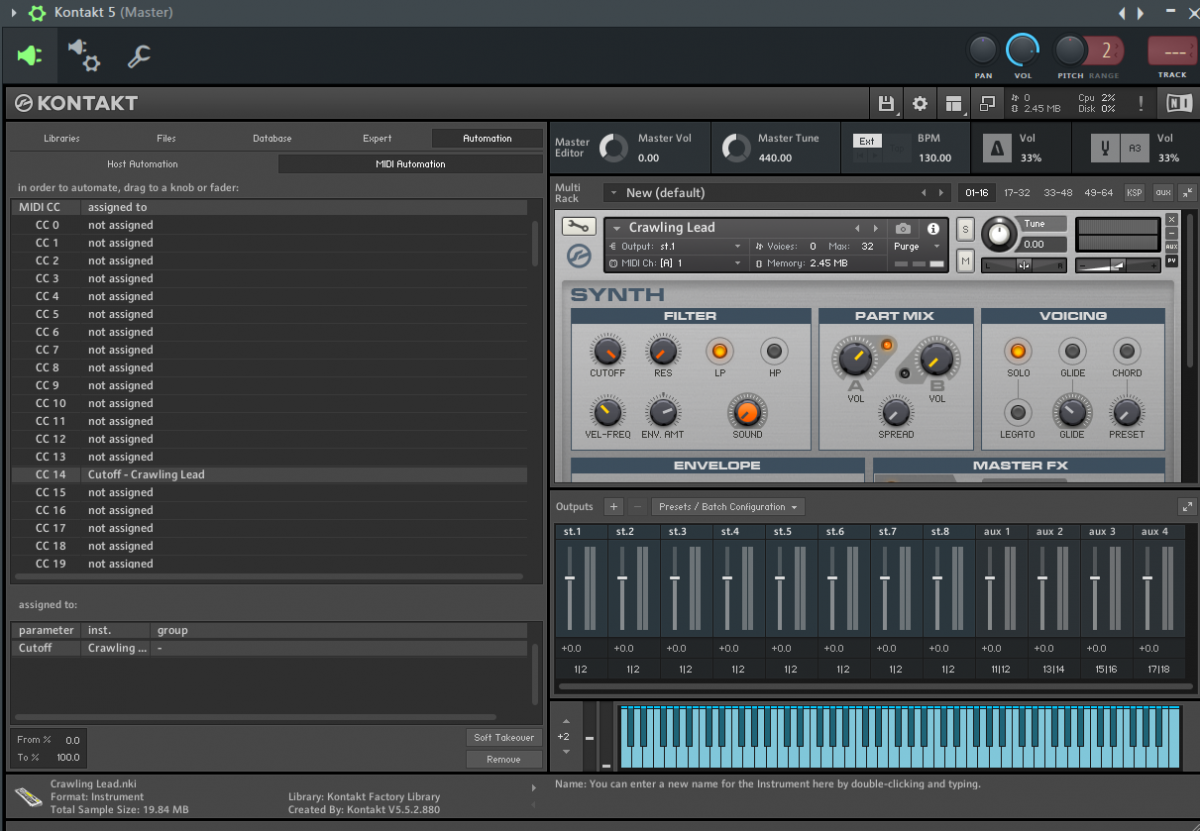Click the save disk icon in Kontakt header

click(886, 103)
